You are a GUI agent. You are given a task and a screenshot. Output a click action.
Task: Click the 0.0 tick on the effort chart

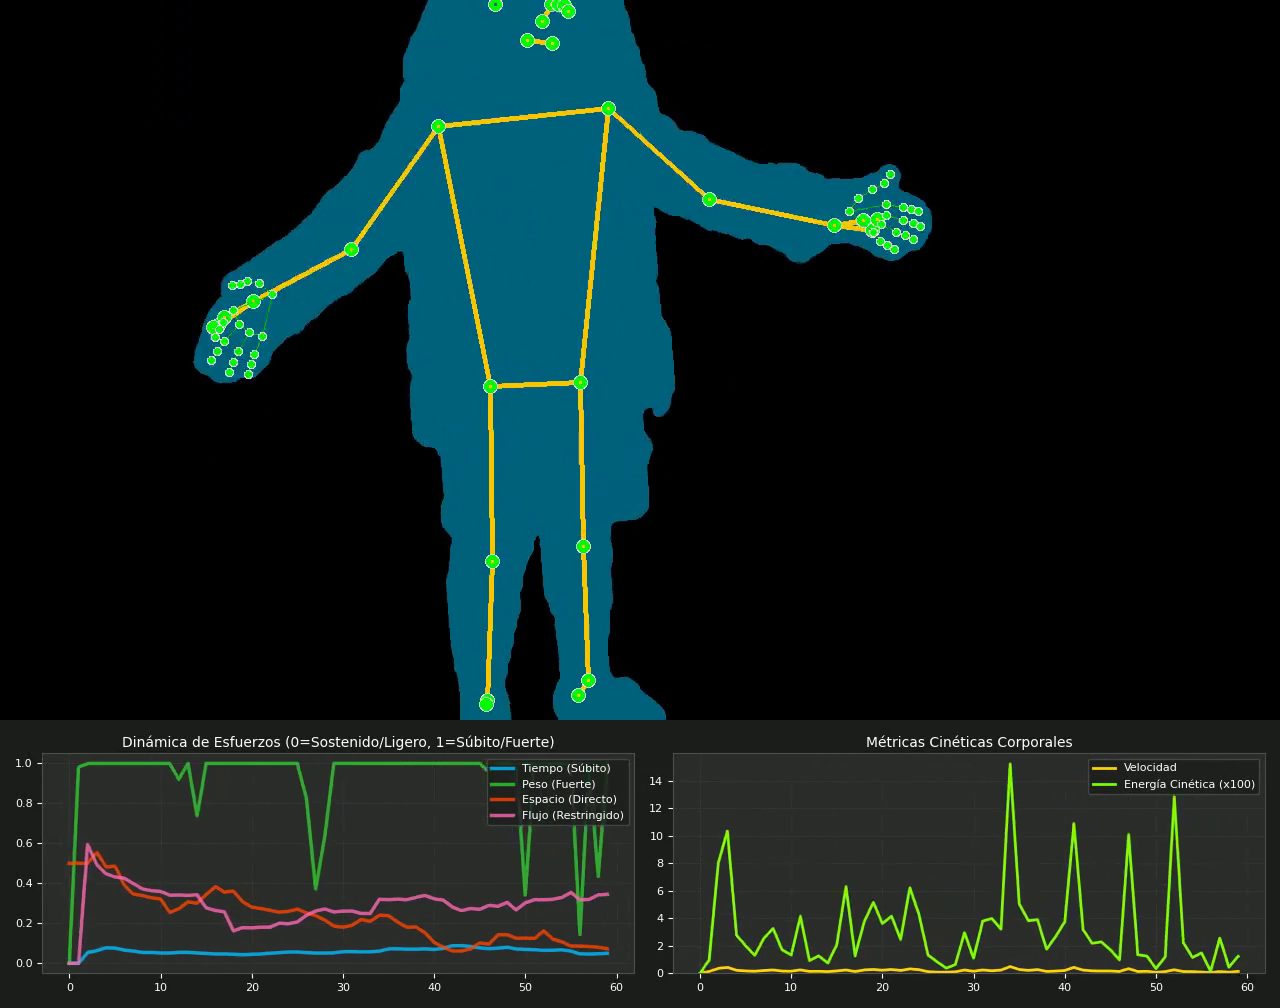(x=23, y=963)
